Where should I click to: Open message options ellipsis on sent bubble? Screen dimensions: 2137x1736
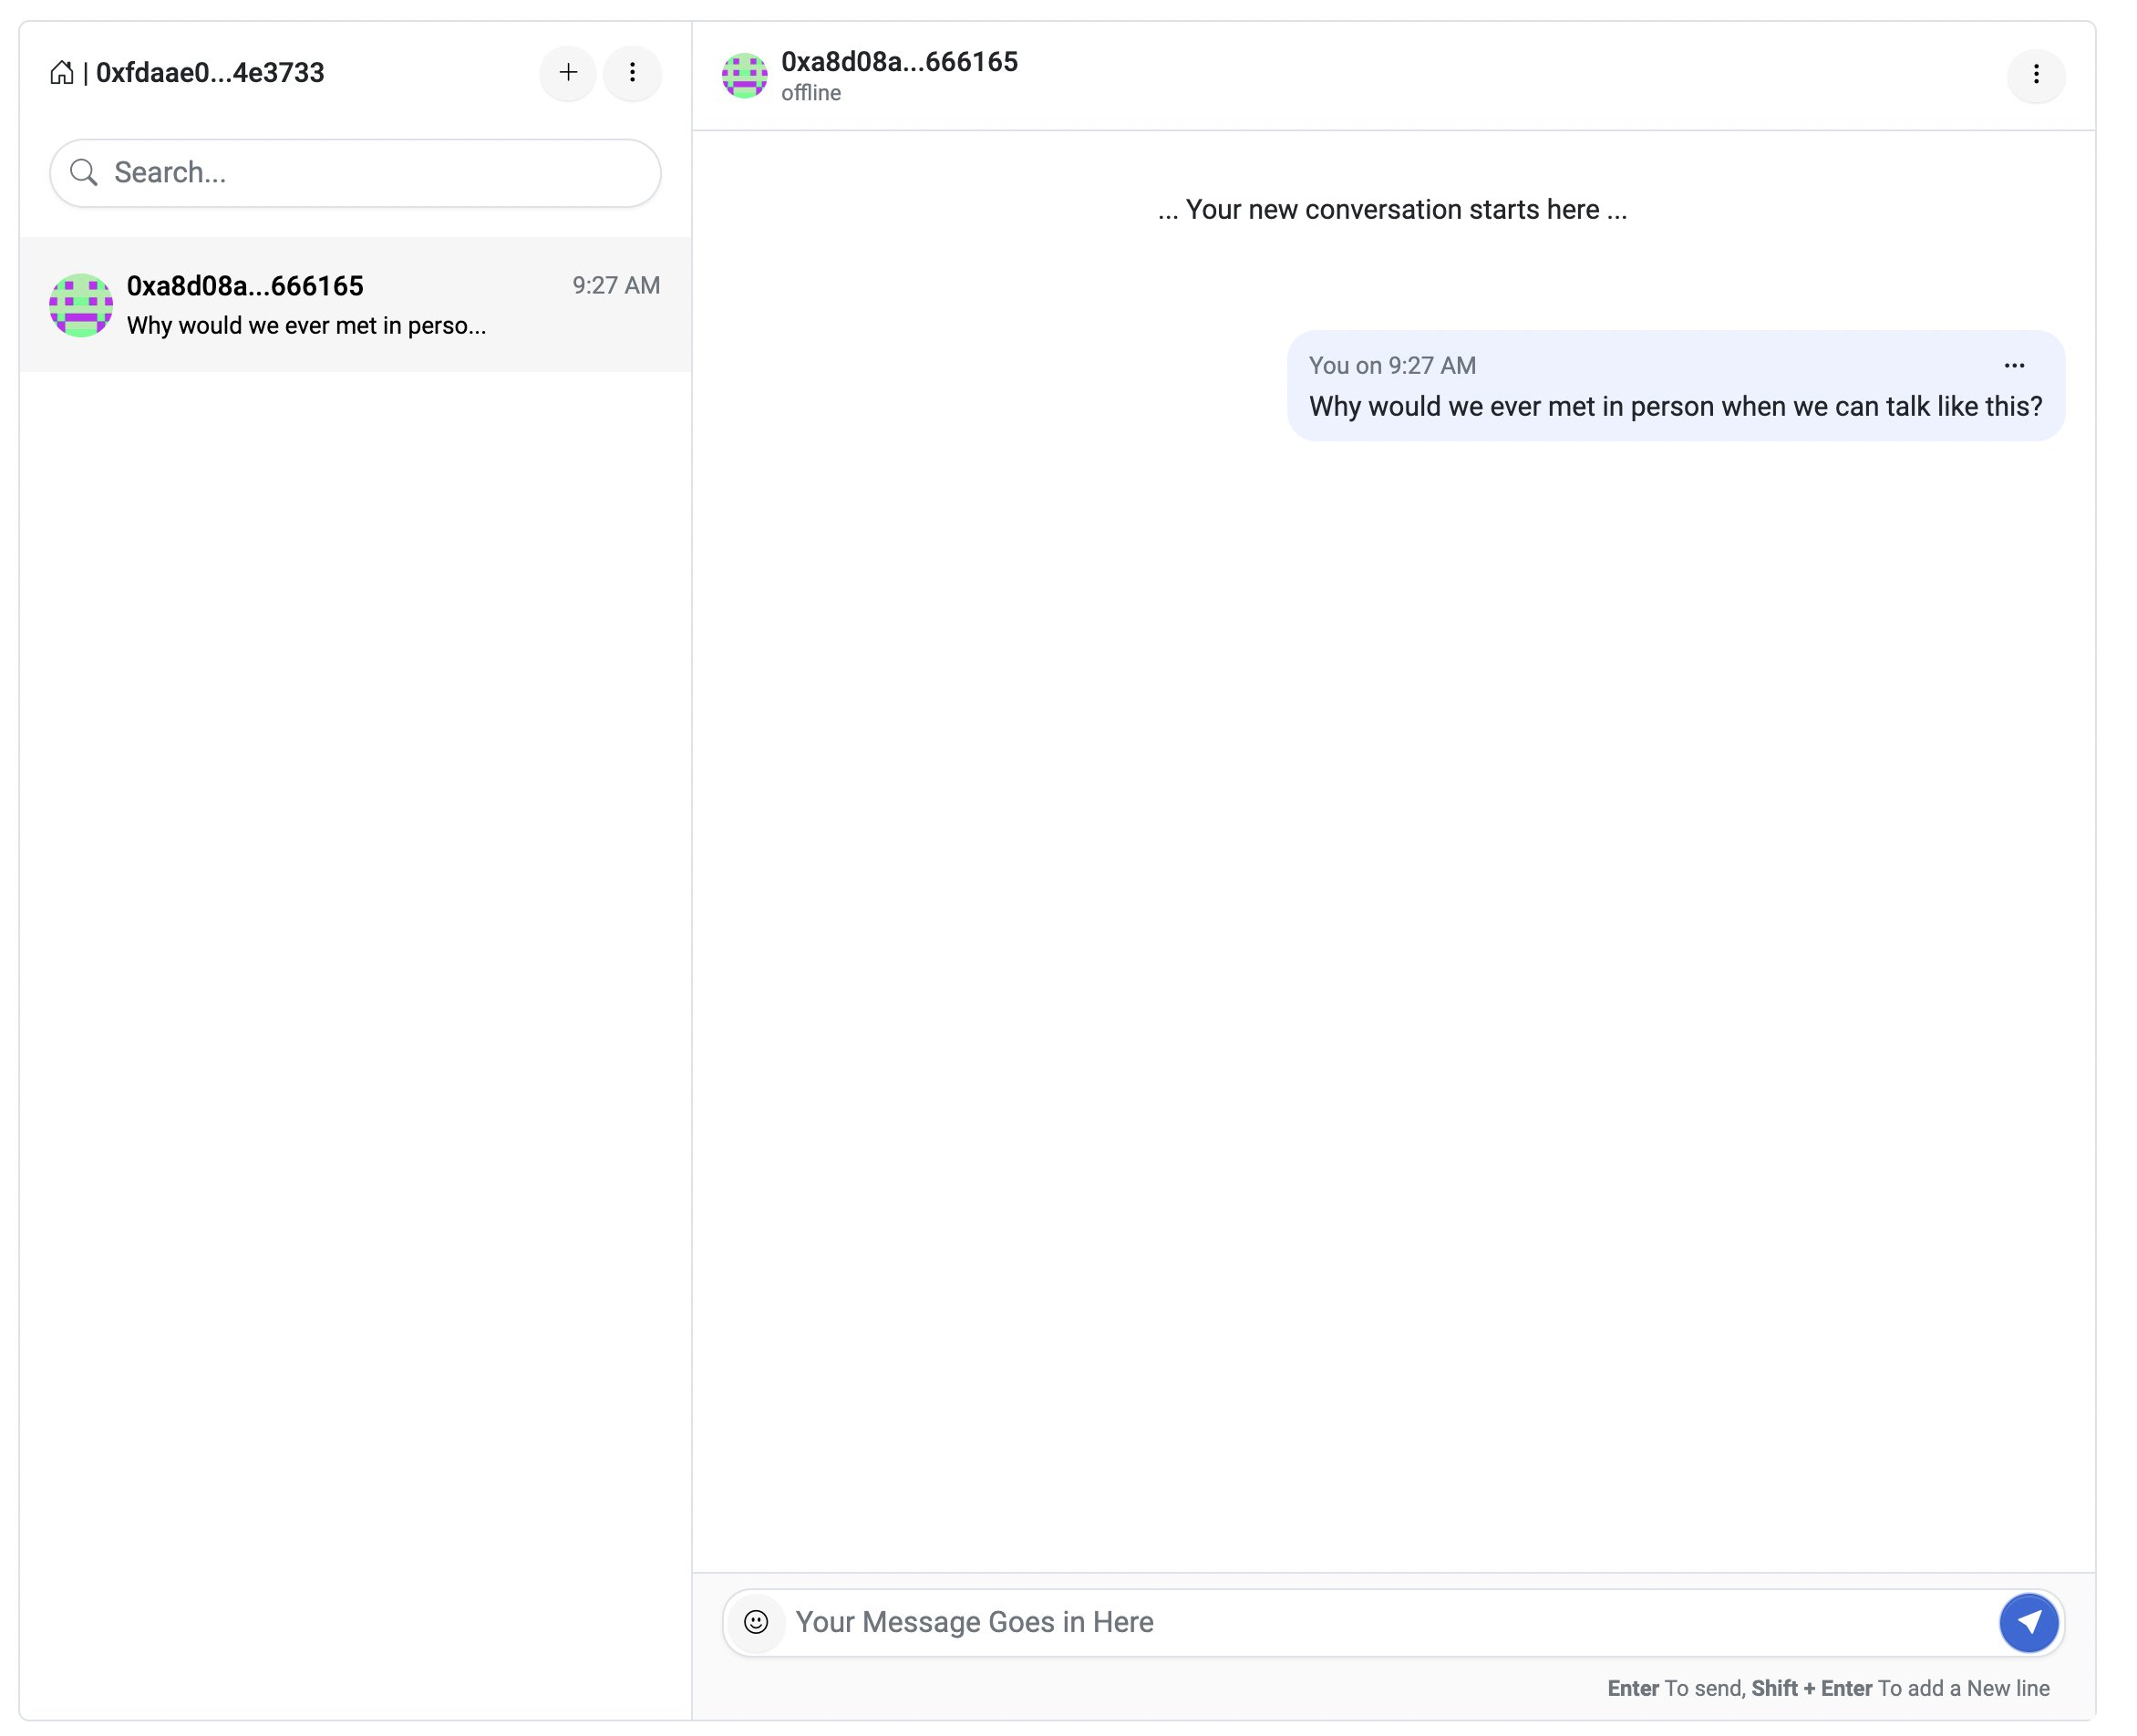pos(2014,366)
